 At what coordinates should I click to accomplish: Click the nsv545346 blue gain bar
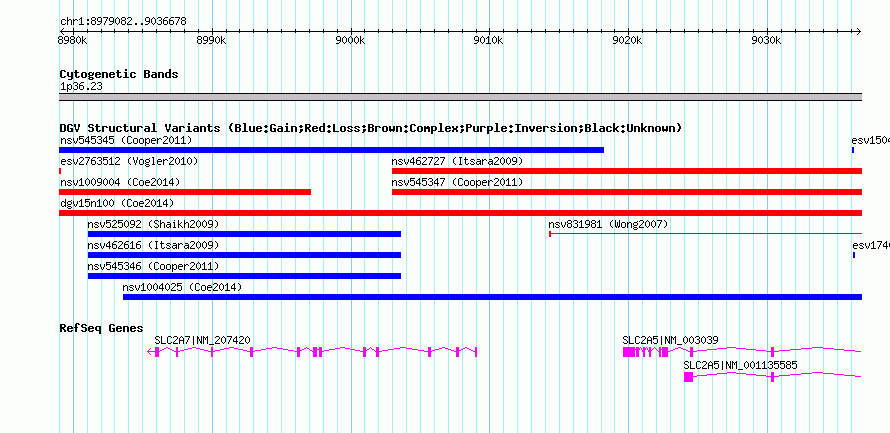[244, 276]
